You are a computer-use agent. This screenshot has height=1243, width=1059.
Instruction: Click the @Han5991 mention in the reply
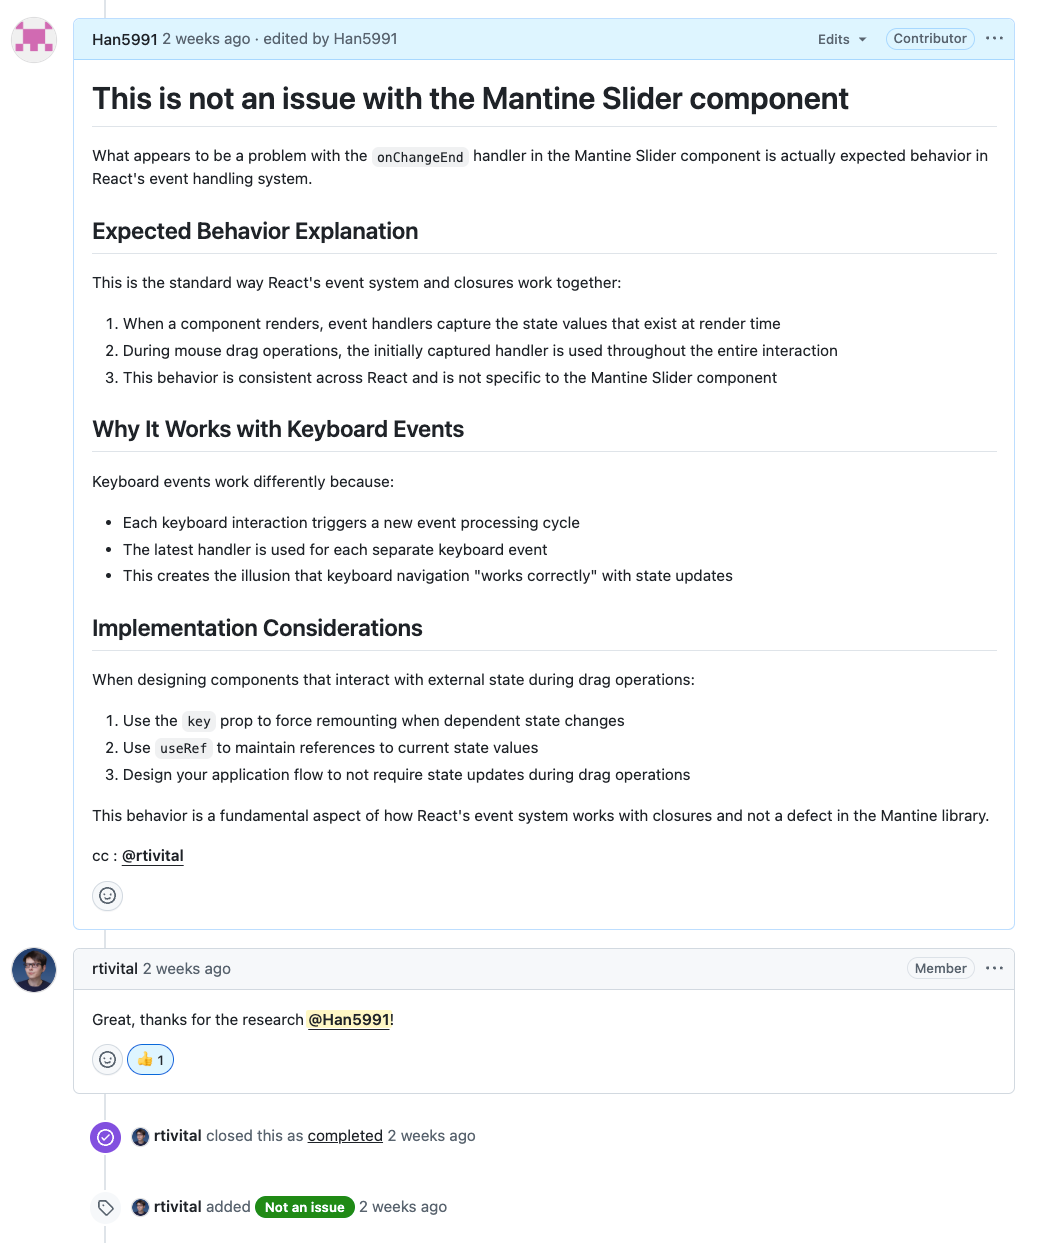click(349, 1019)
